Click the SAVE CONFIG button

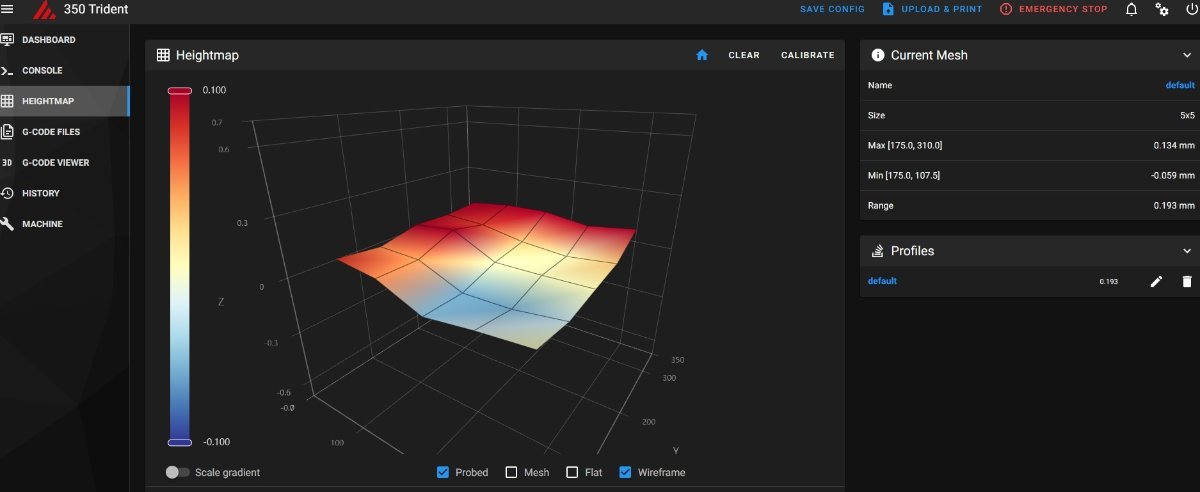(x=832, y=9)
